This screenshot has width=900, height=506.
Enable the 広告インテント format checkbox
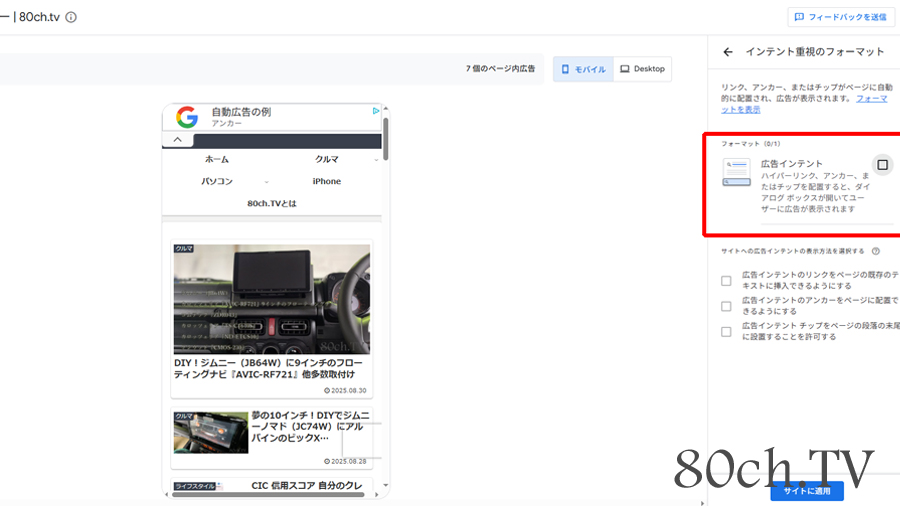pyautogui.click(x=882, y=165)
